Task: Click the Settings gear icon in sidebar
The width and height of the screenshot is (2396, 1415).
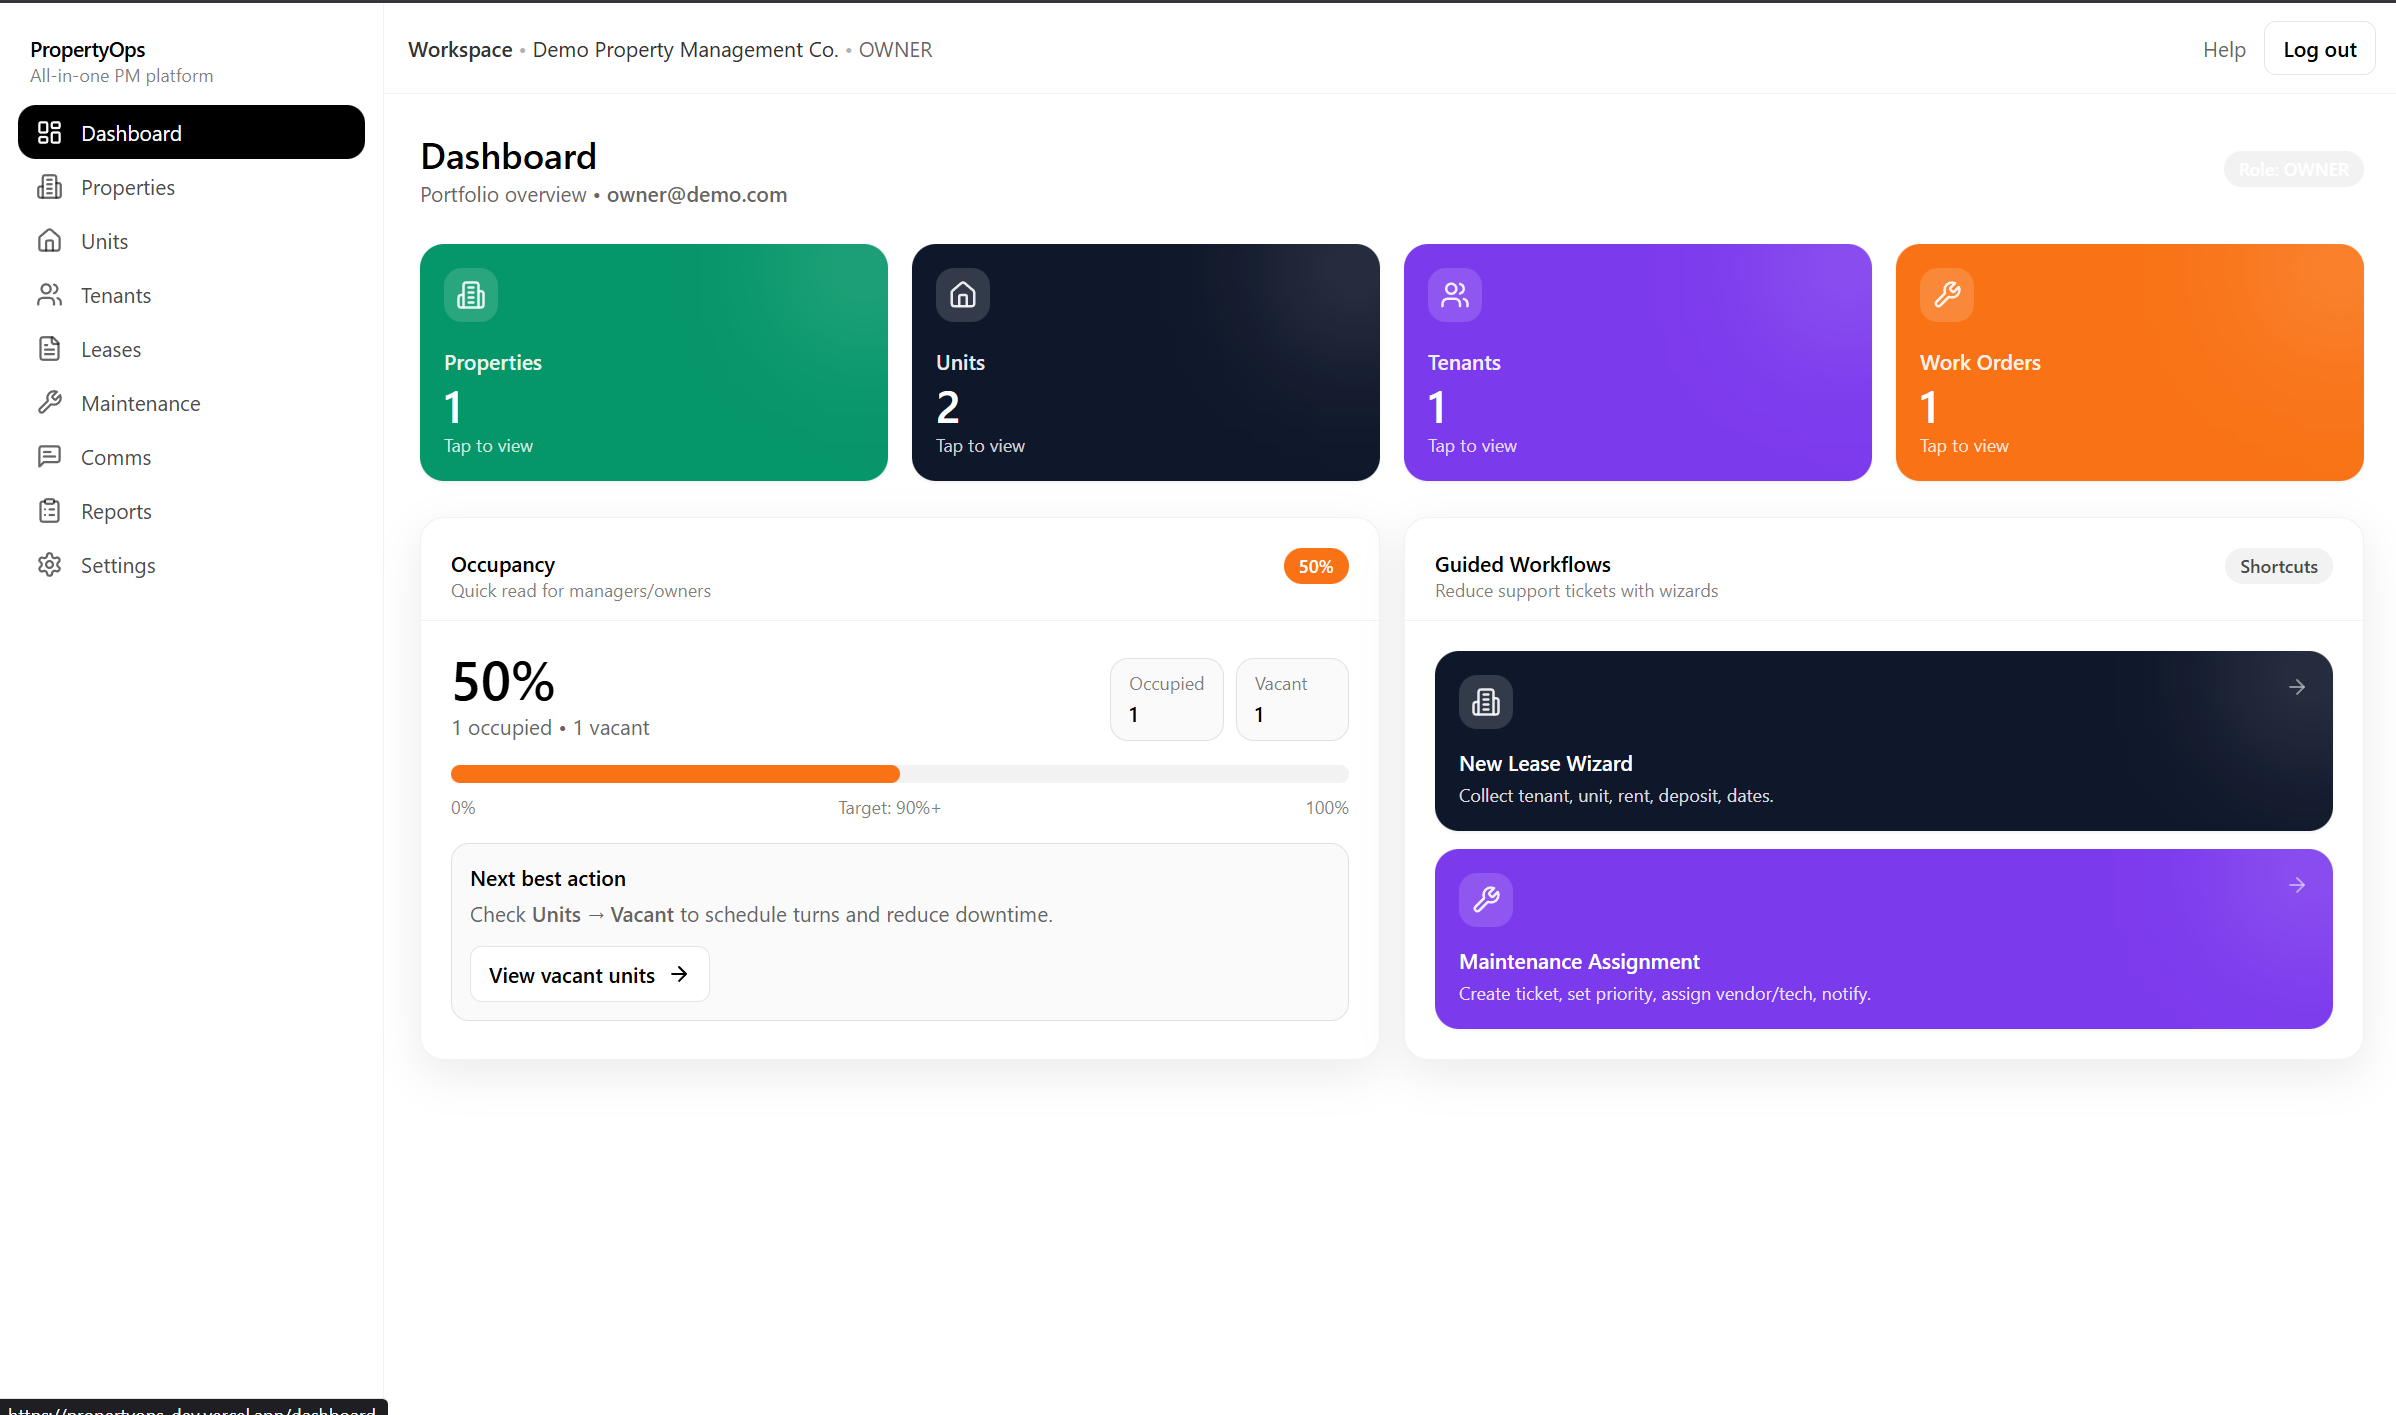Action: [x=49, y=565]
